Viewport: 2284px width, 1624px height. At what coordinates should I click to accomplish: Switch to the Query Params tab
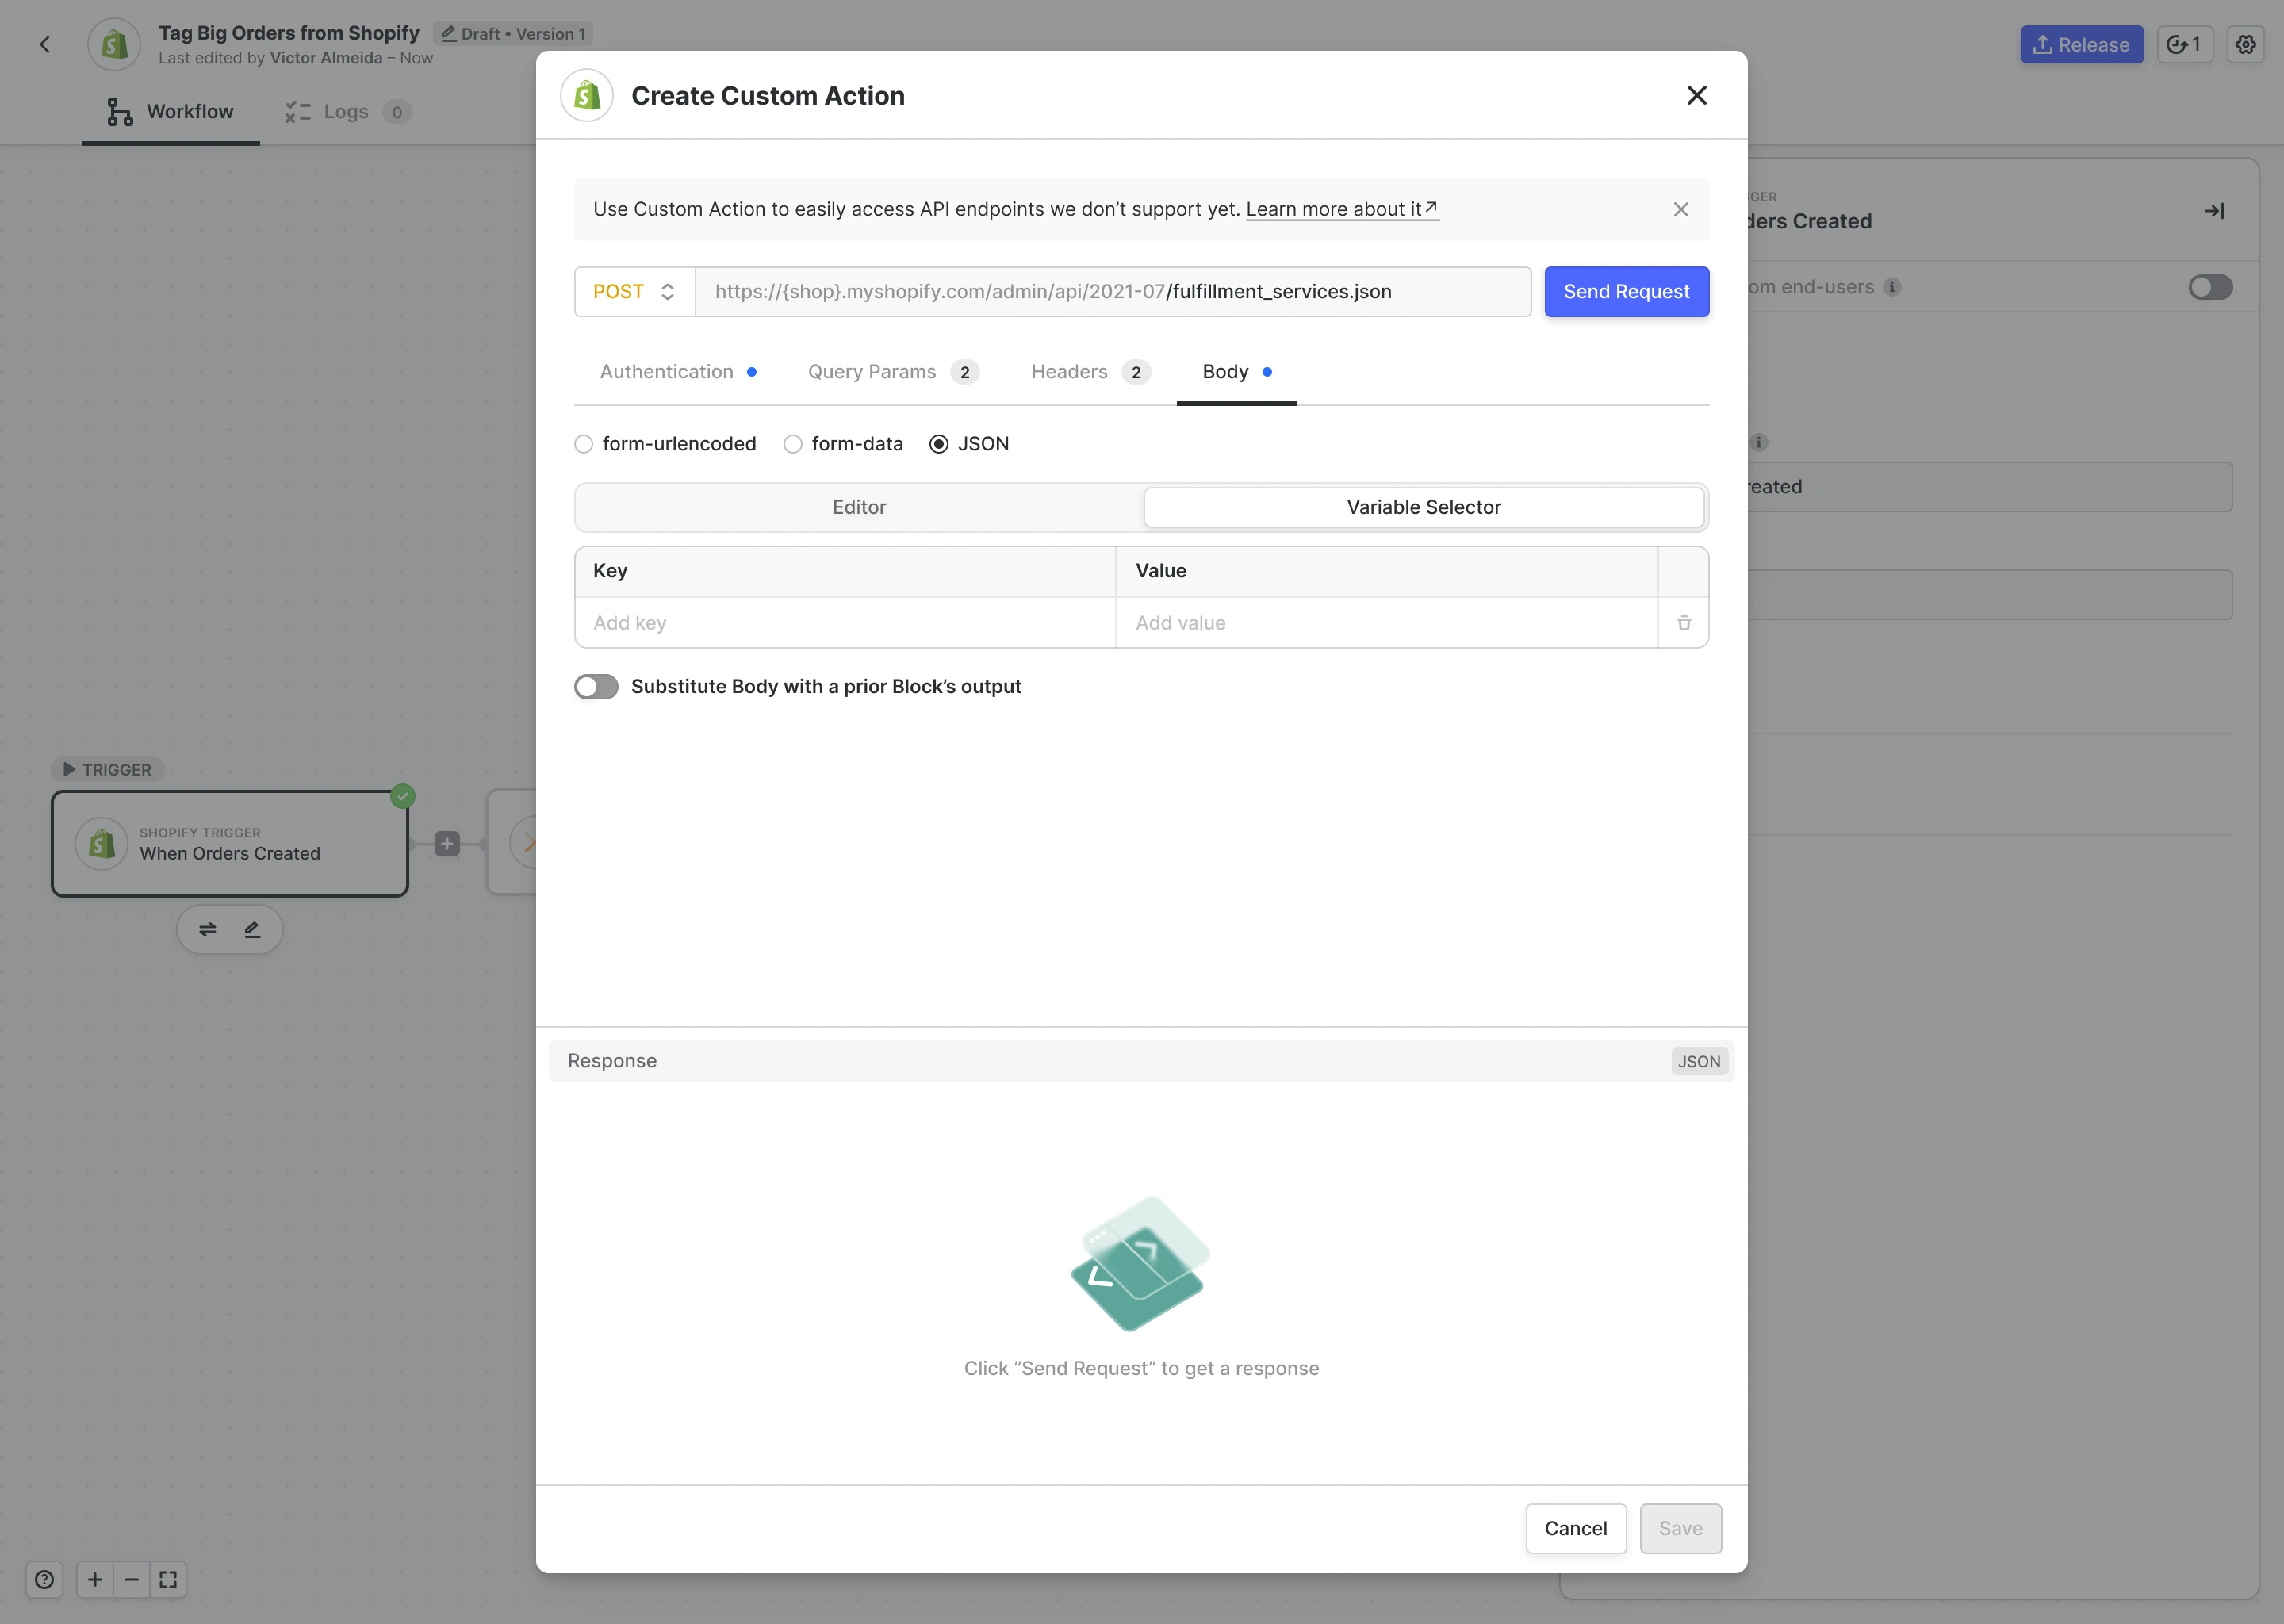point(892,371)
